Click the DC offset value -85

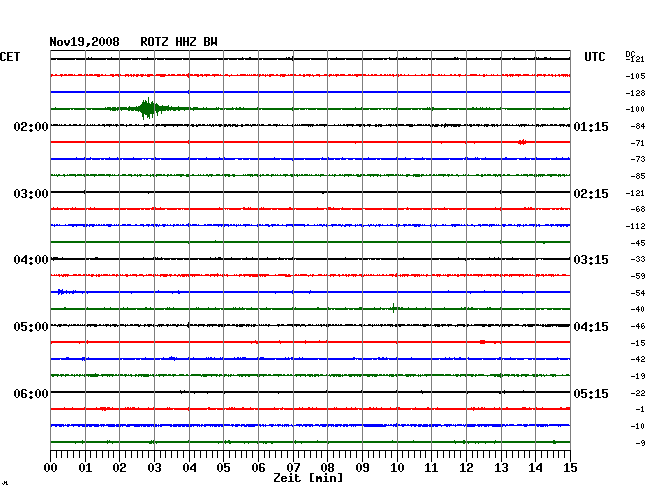click(638, 176)
